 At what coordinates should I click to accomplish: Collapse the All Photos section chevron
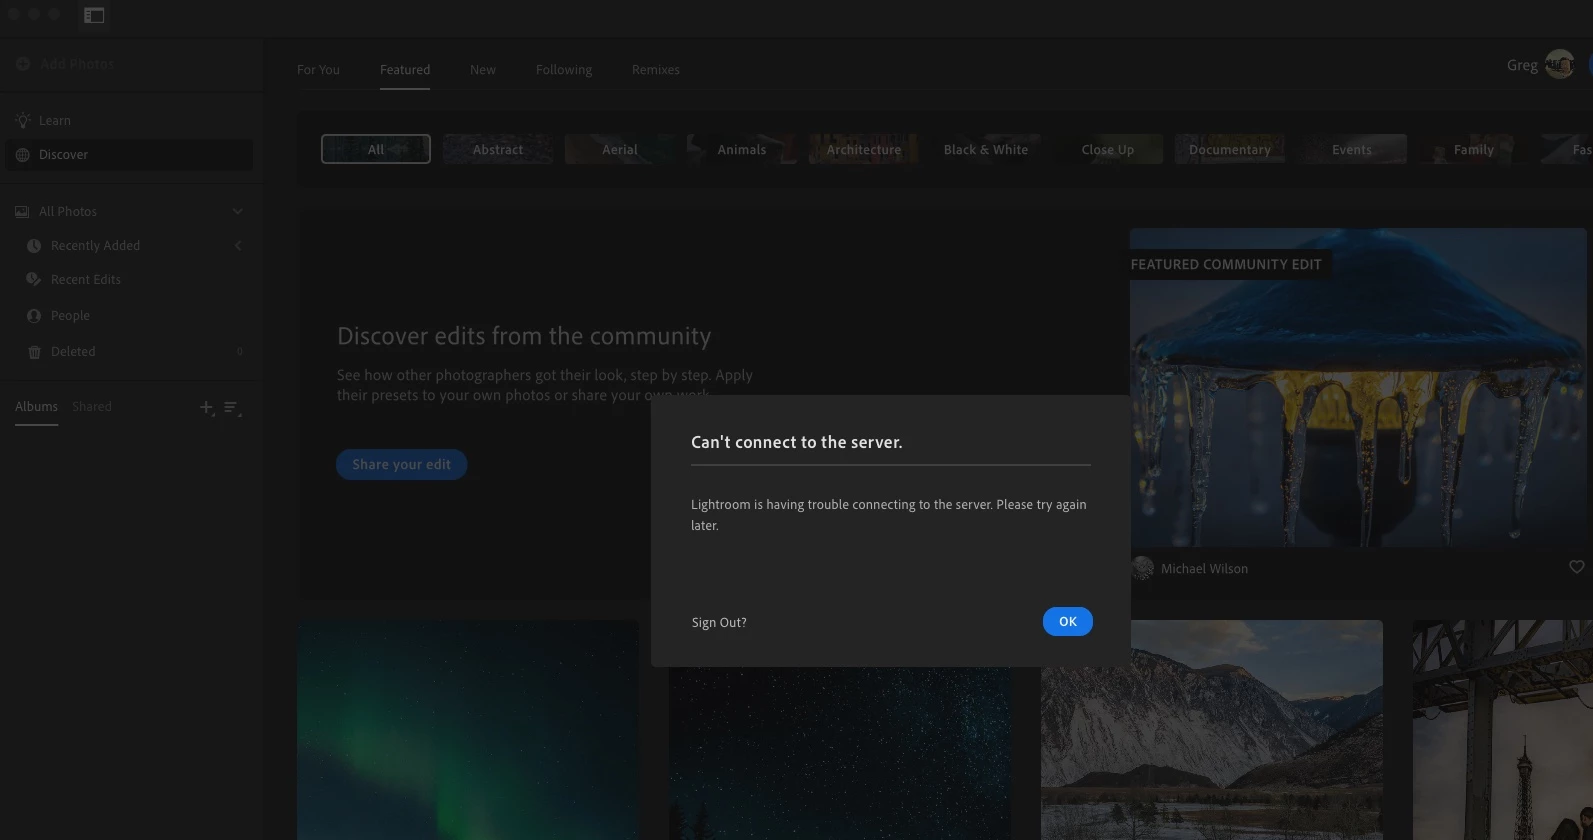tap(238, 211)
